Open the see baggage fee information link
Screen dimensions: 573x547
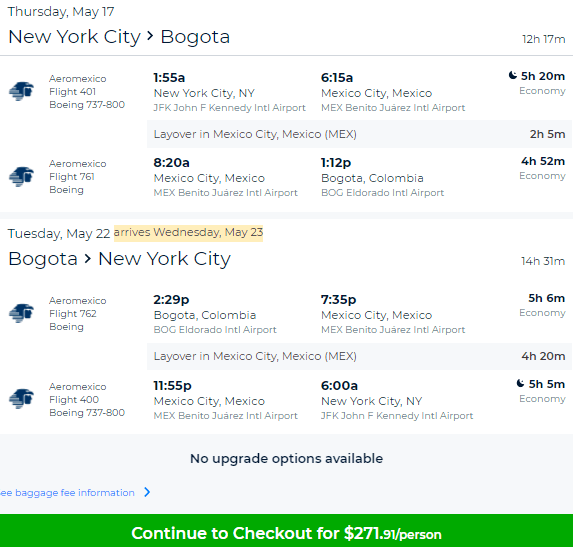click(68, 493)
